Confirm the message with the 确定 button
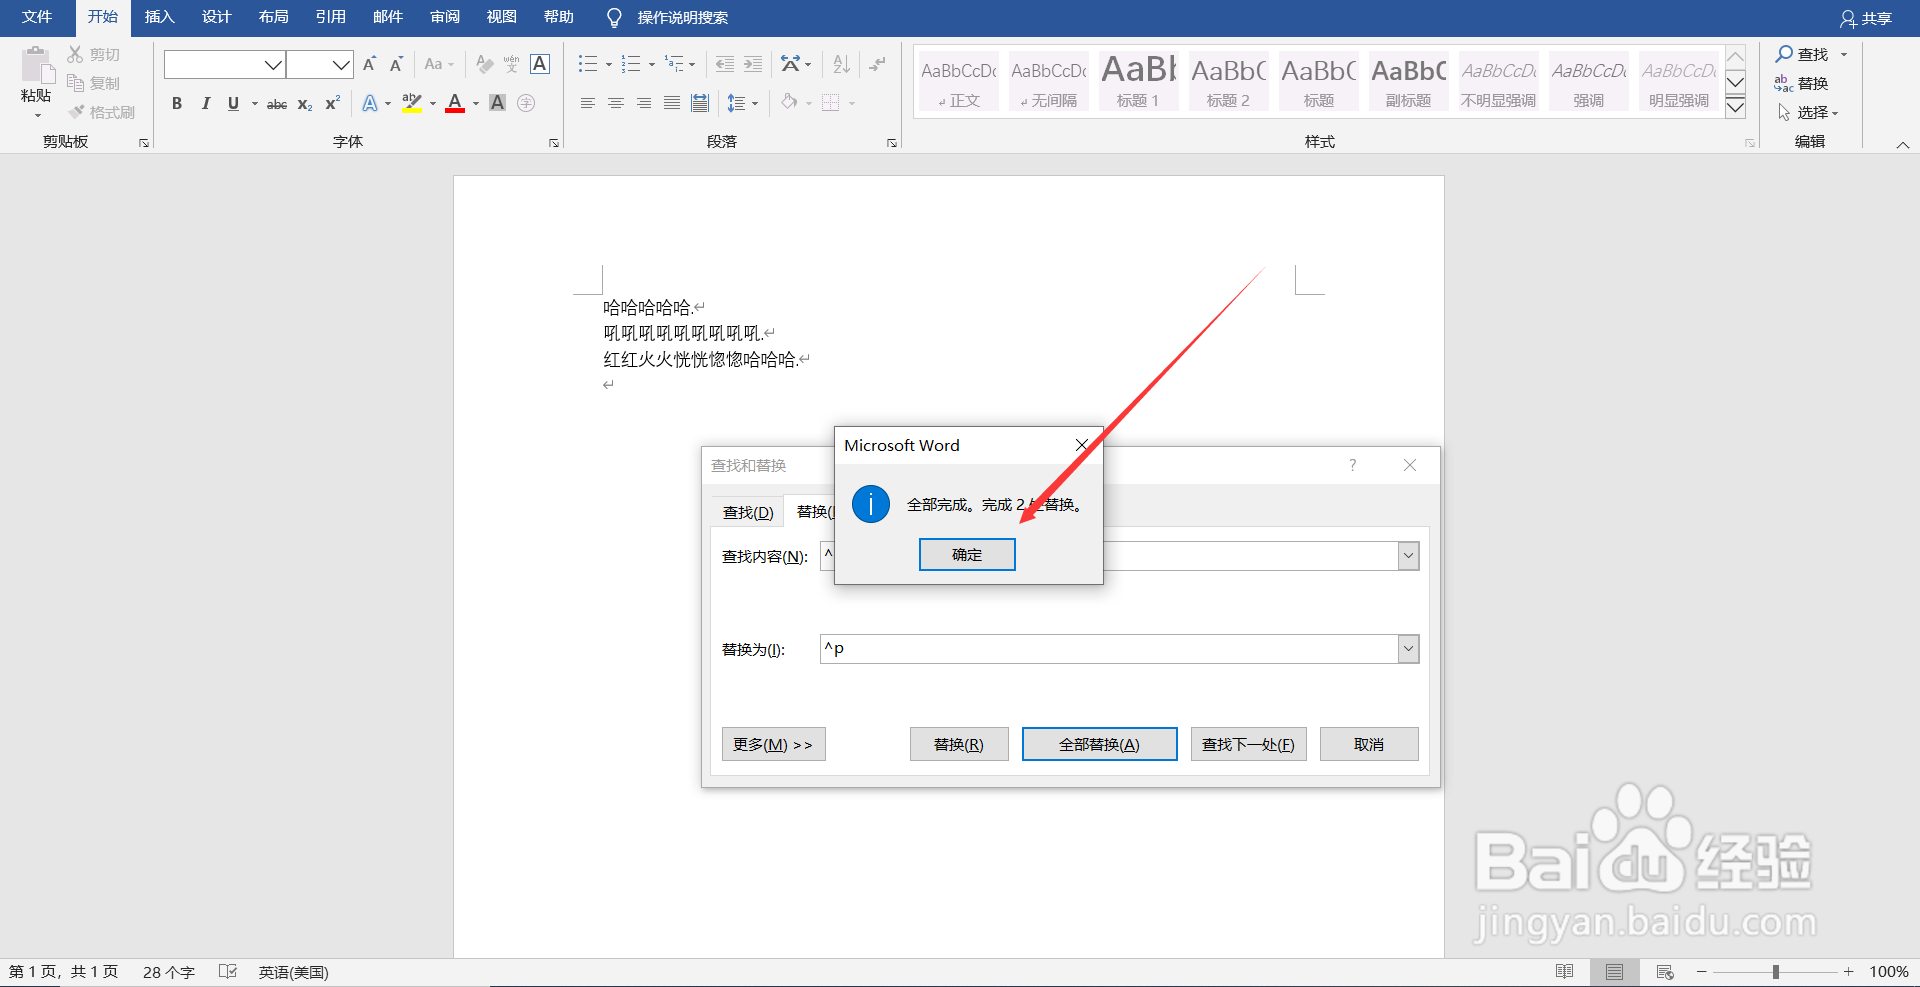 (967, 555)
